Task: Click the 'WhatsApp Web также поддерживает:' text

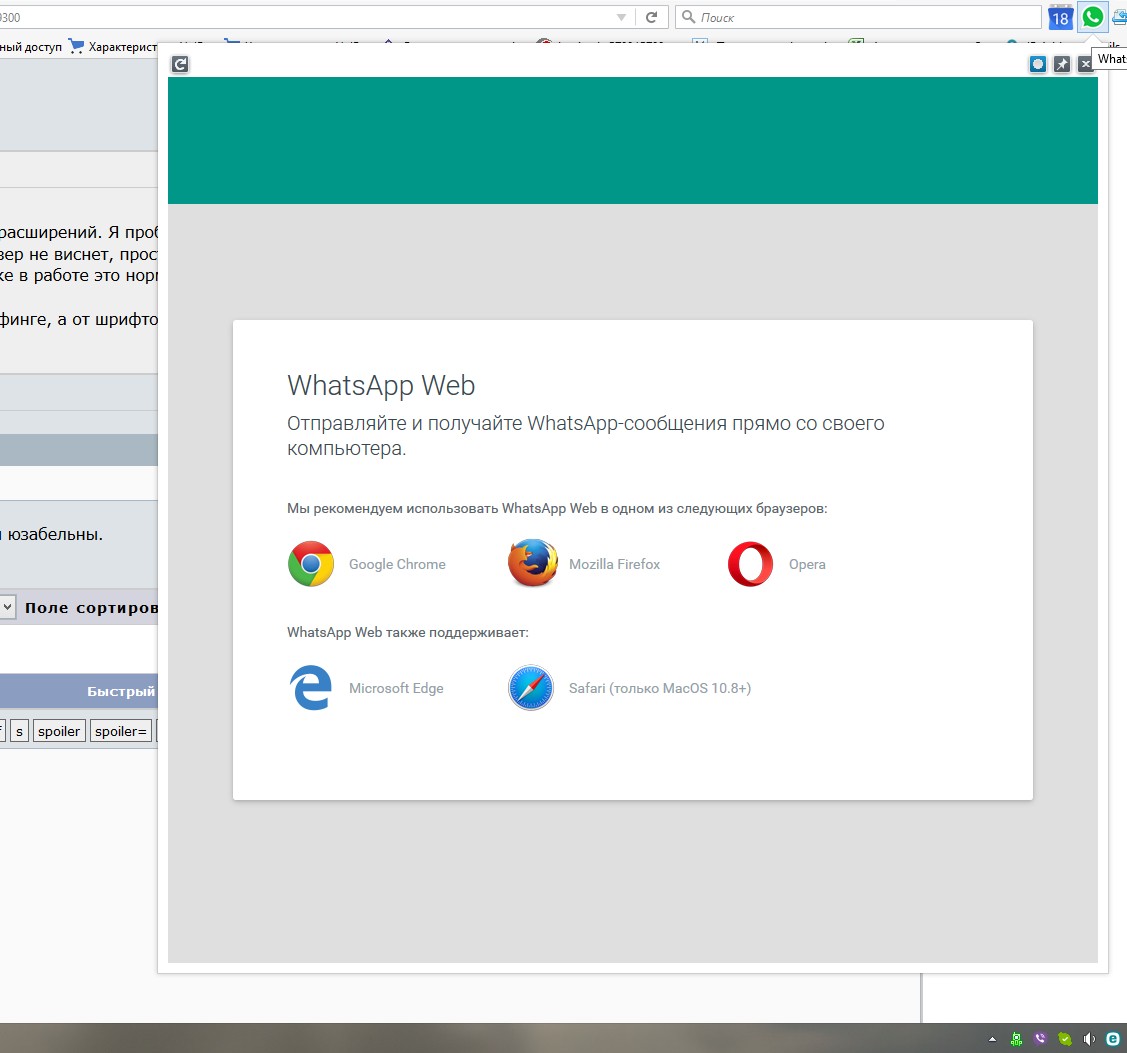Action: 408,633
